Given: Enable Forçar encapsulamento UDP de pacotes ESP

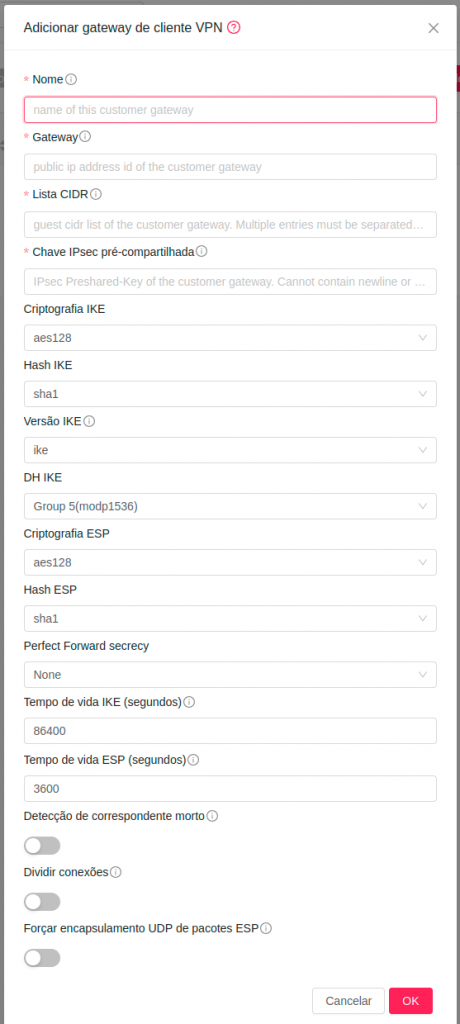Looking at the screenshot, I should (42, 958).
